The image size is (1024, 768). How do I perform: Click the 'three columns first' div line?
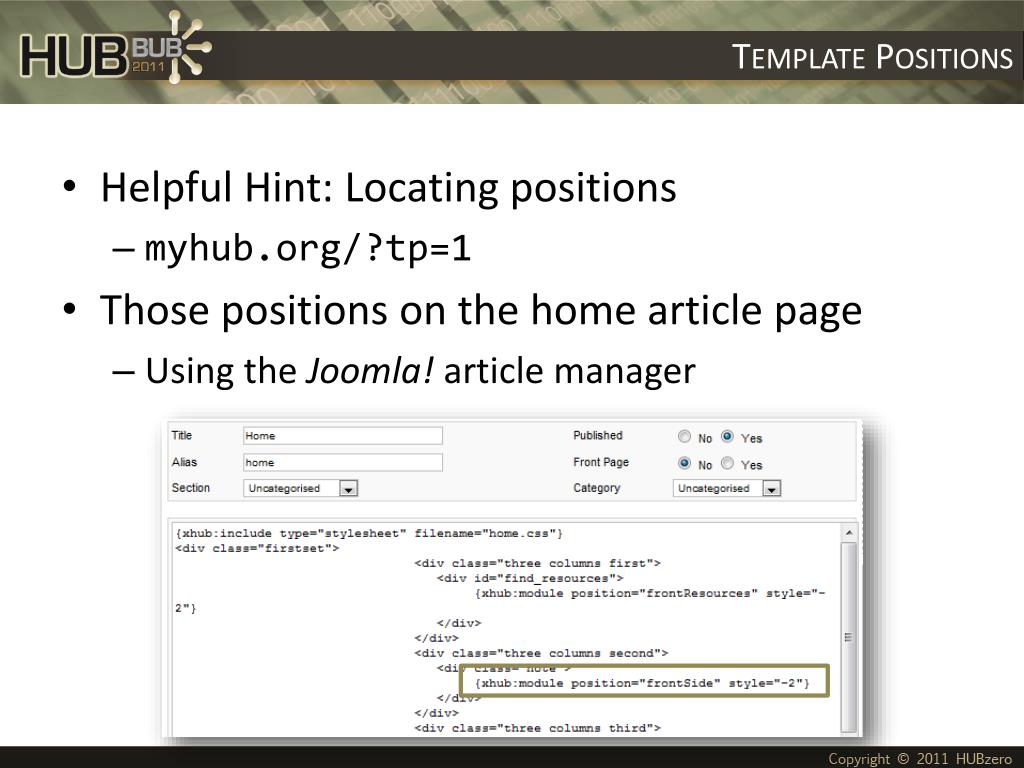click(x=537, y=563)
